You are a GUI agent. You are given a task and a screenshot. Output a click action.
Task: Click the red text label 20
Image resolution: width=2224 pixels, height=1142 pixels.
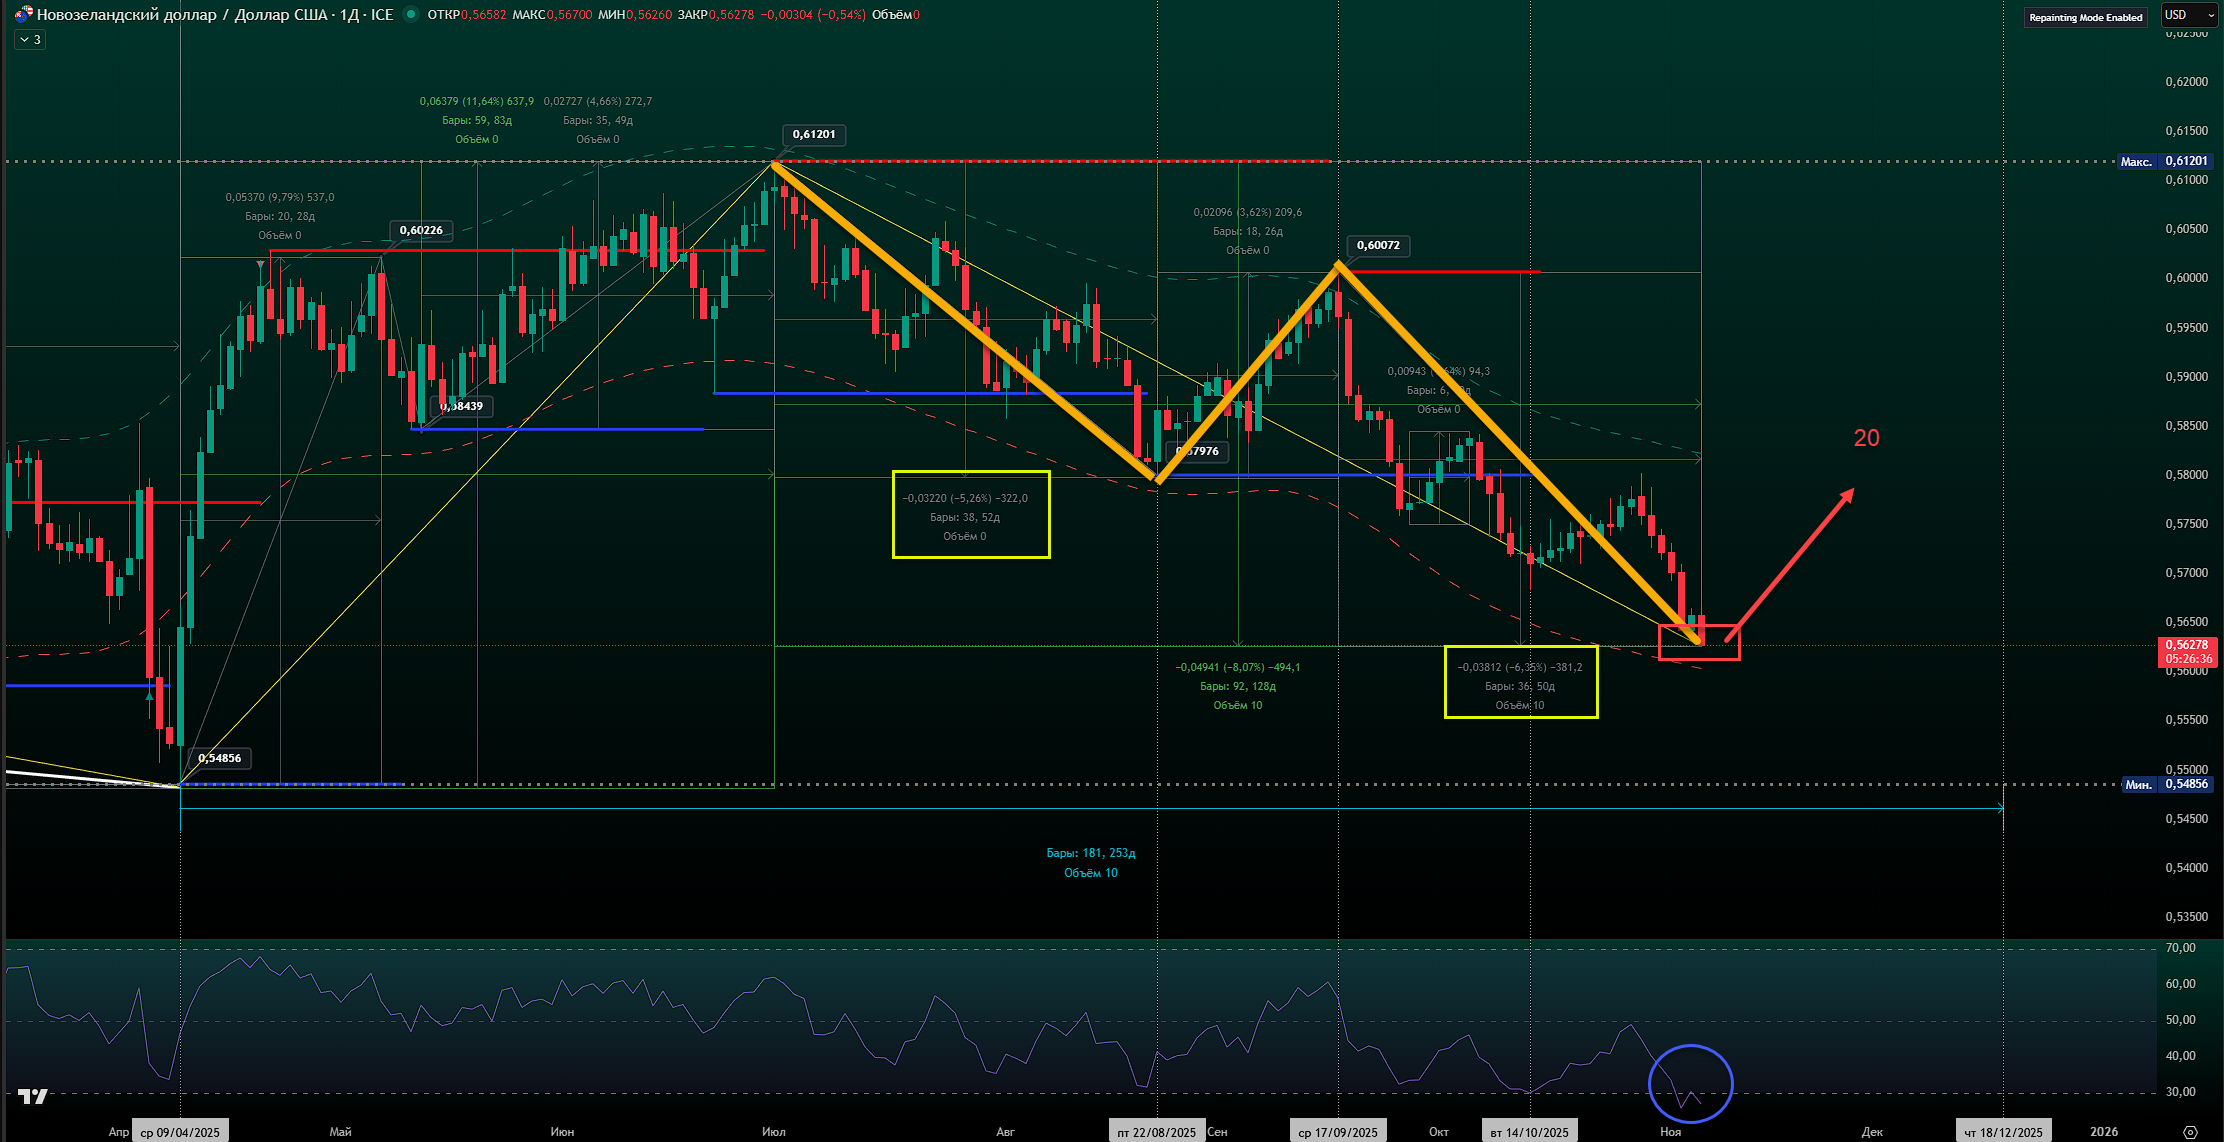pos(1866,438)
